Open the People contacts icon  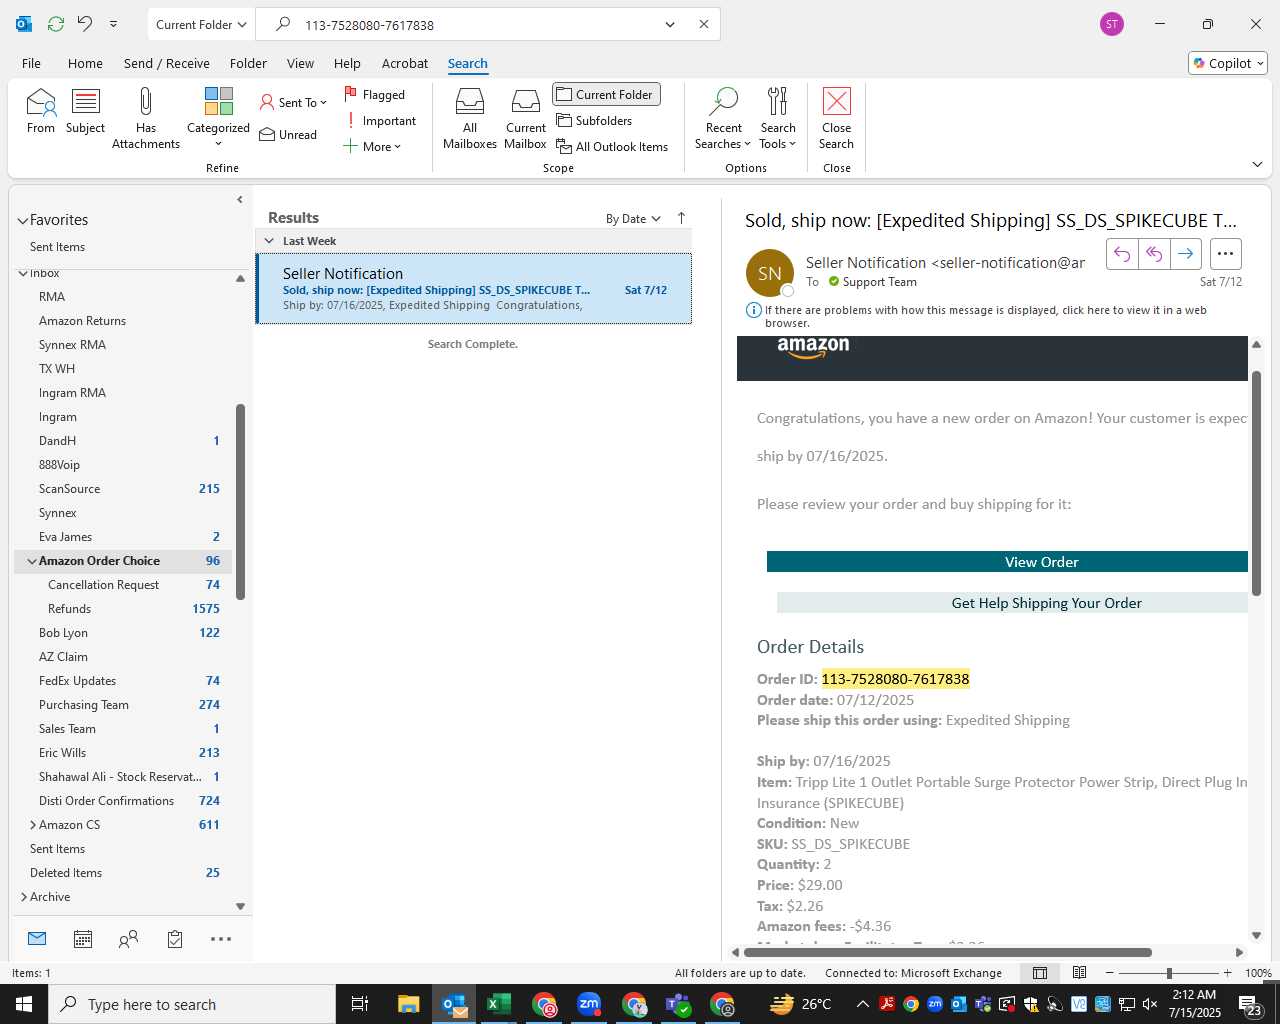click(129, 939)
